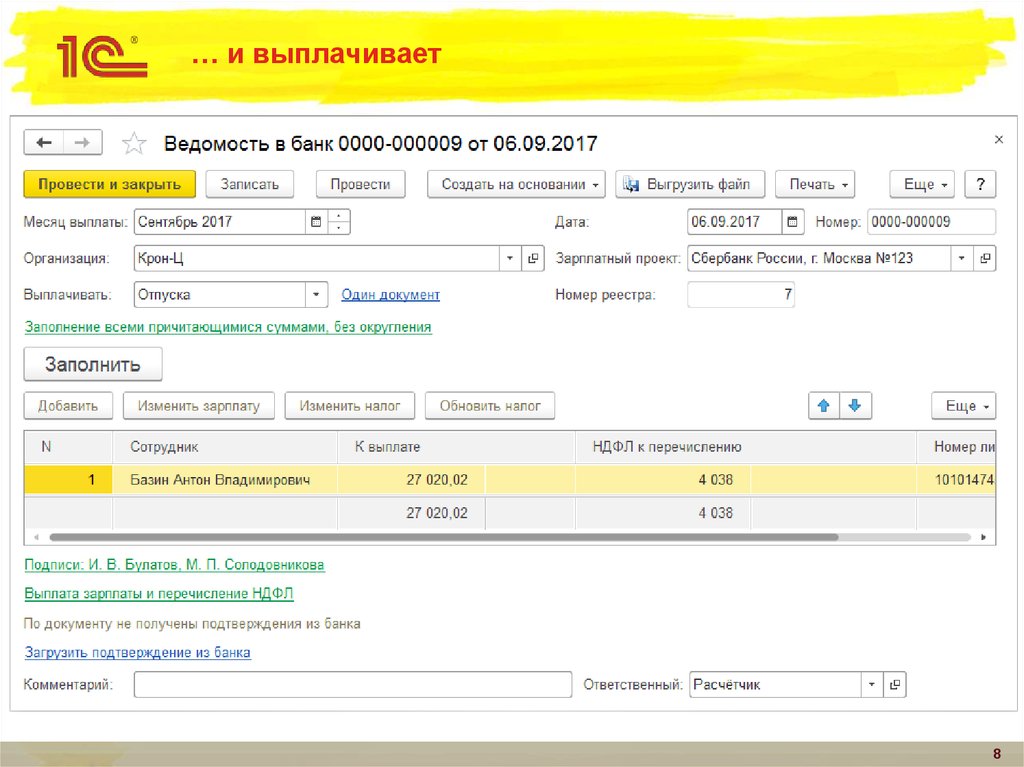Open calendar for the Дата field
This screenshot has width=1024, height=767.
click(792, 222)
